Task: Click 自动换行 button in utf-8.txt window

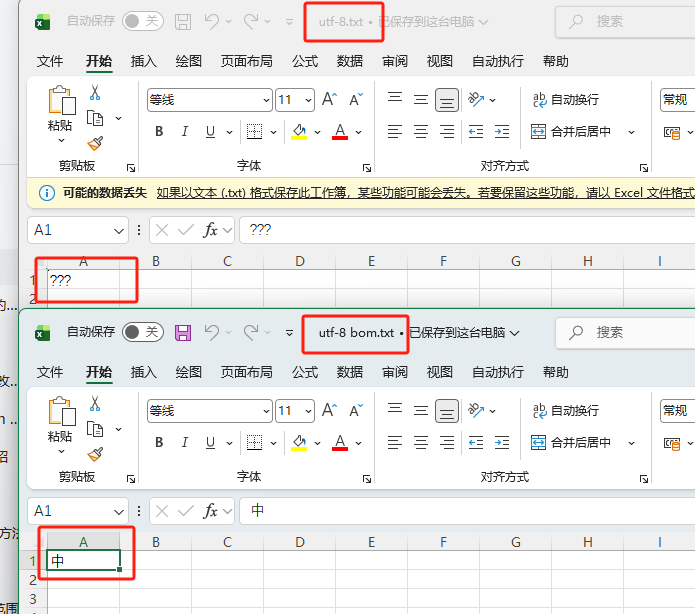Action: click(x=566, y=100)
